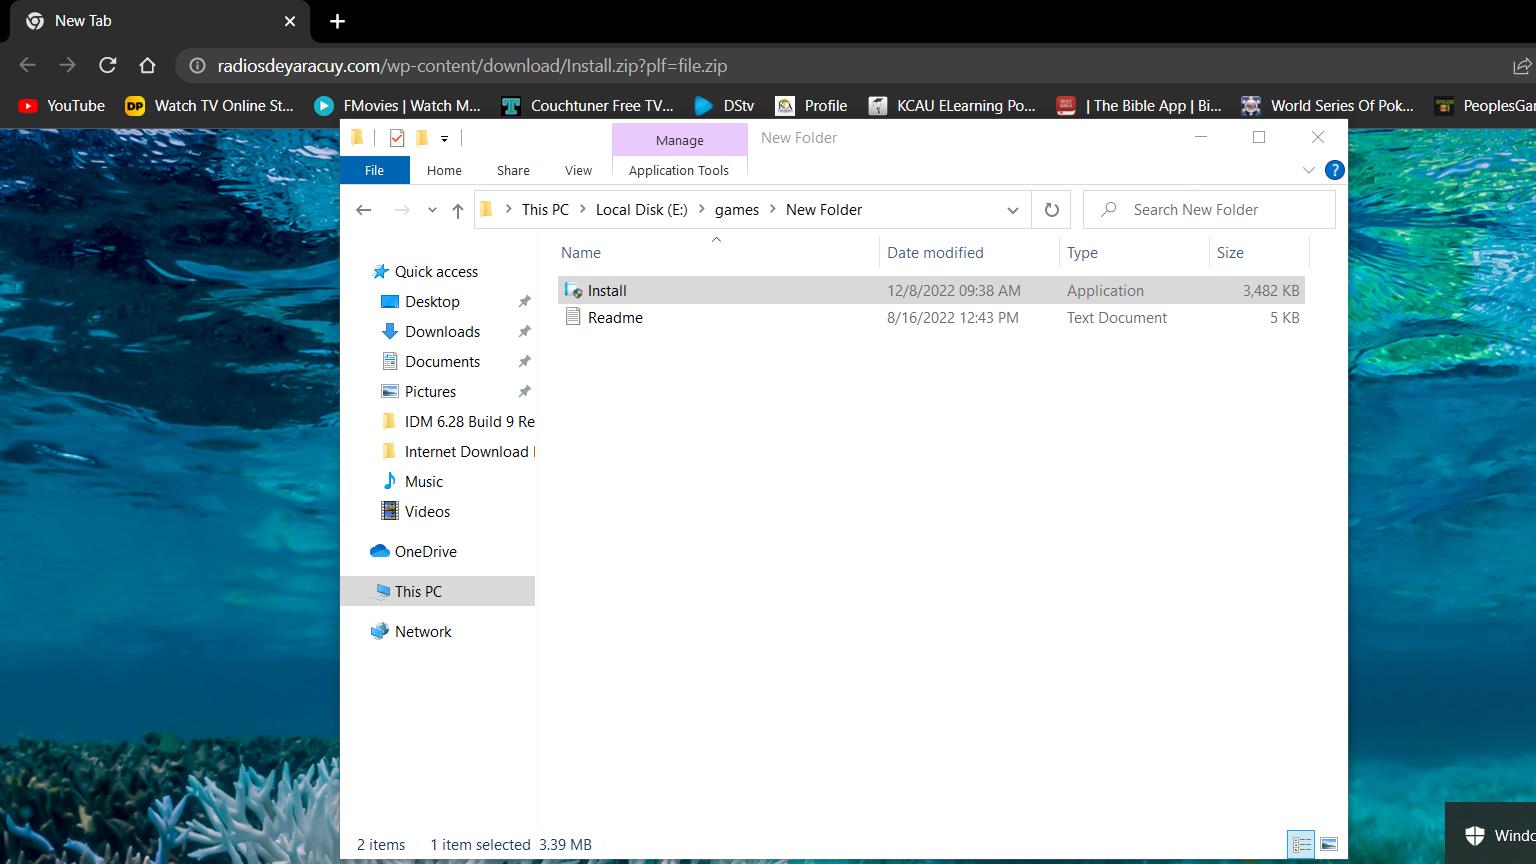1536x864 pixels.
Task: Open the YouTube bookmark
Action: click(x=62, y=106)
